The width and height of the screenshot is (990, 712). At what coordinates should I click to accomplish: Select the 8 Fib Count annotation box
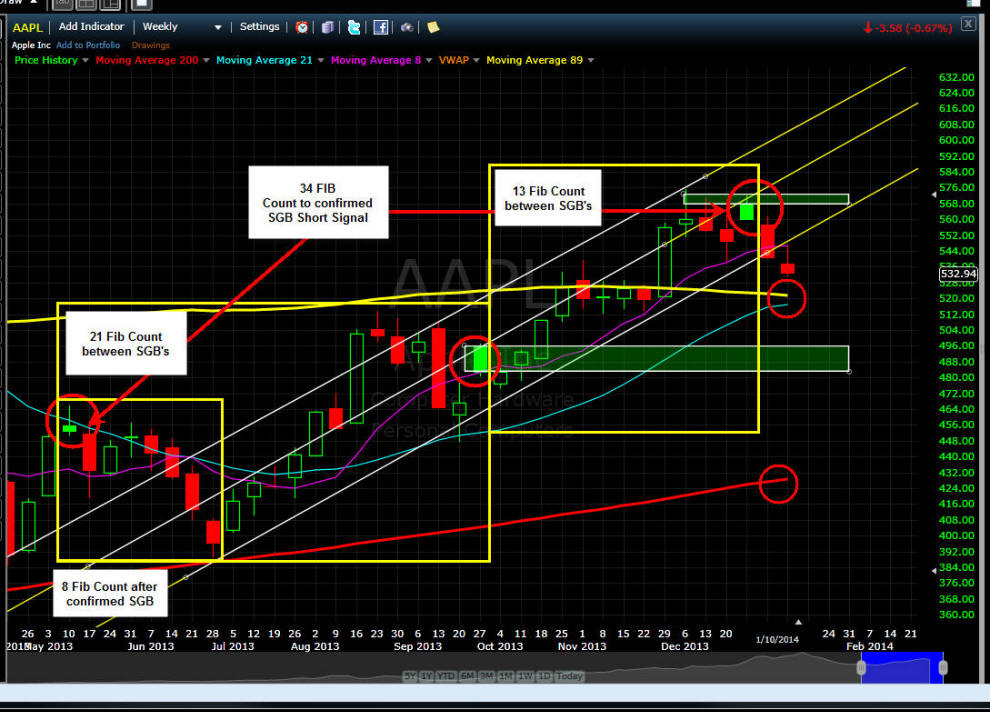pos(110,593)
